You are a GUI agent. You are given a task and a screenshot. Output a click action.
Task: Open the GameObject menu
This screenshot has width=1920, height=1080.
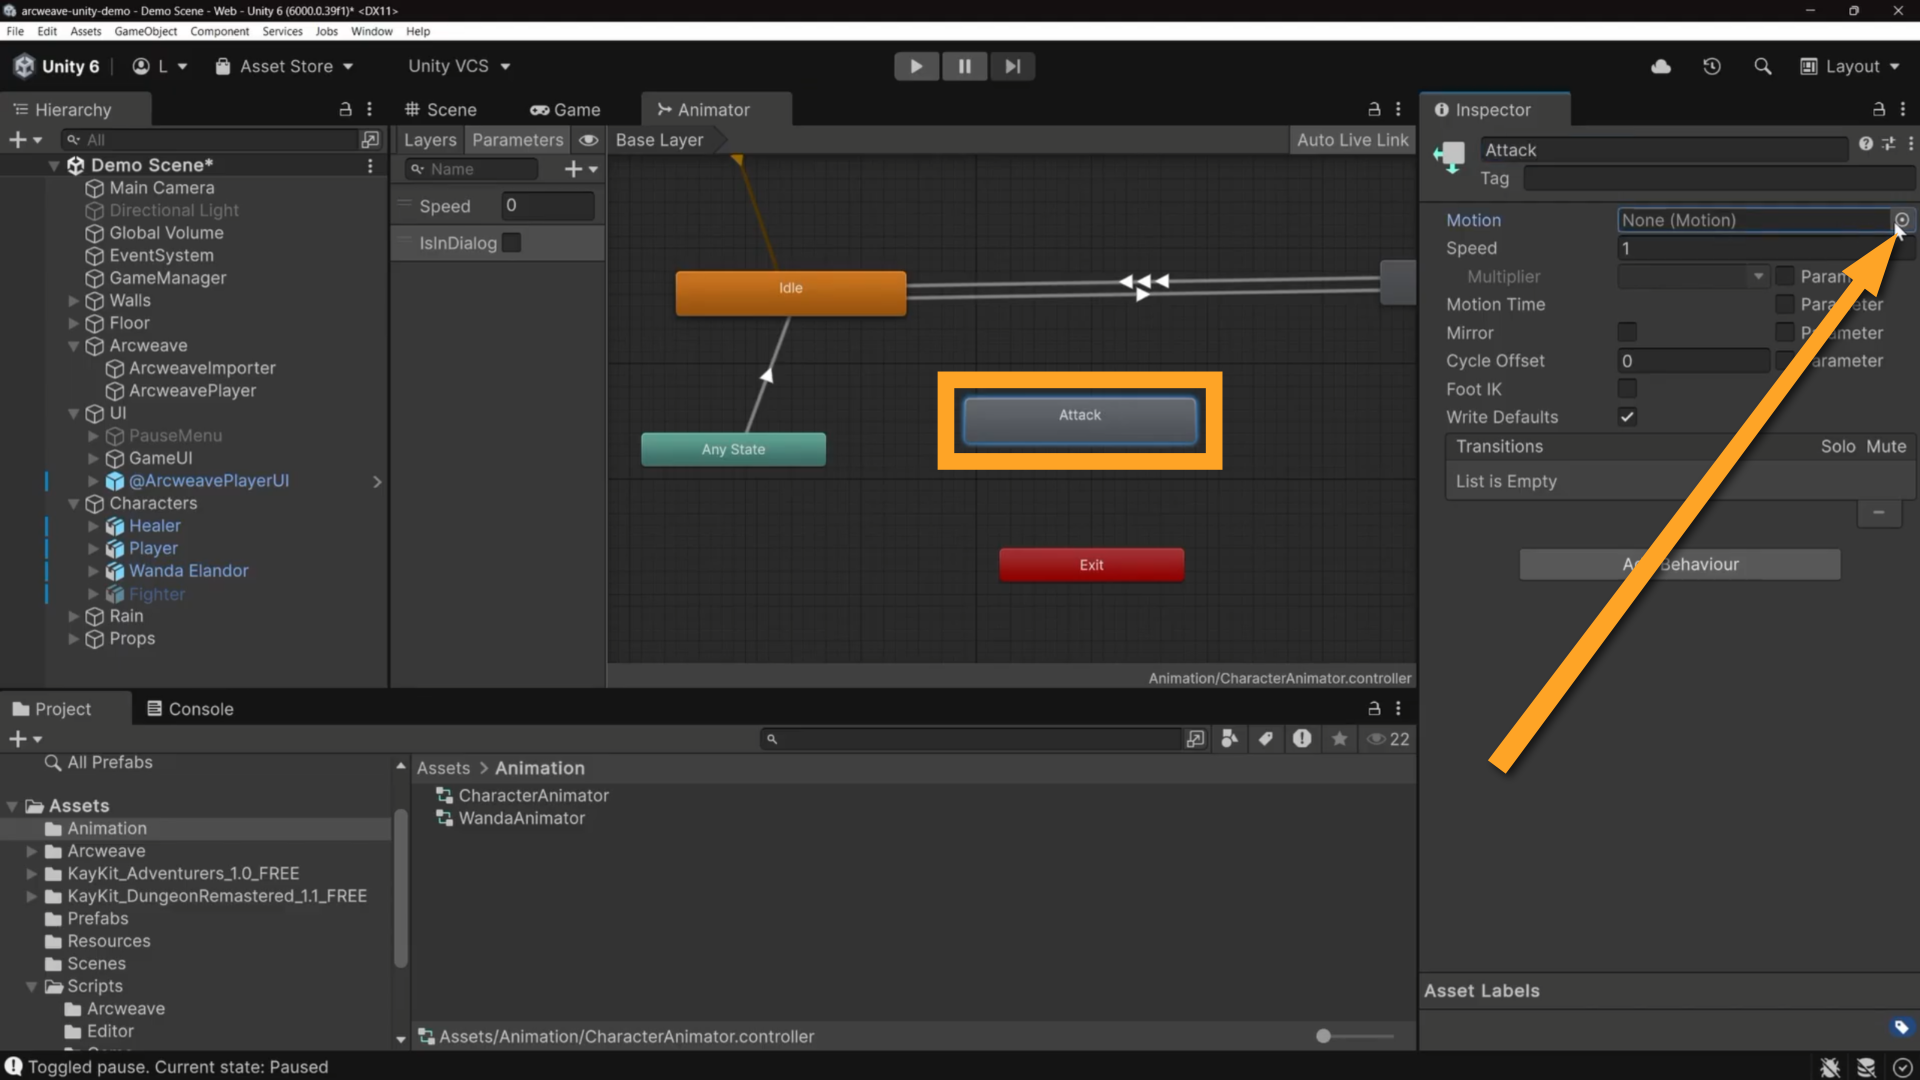click(145, 31)
